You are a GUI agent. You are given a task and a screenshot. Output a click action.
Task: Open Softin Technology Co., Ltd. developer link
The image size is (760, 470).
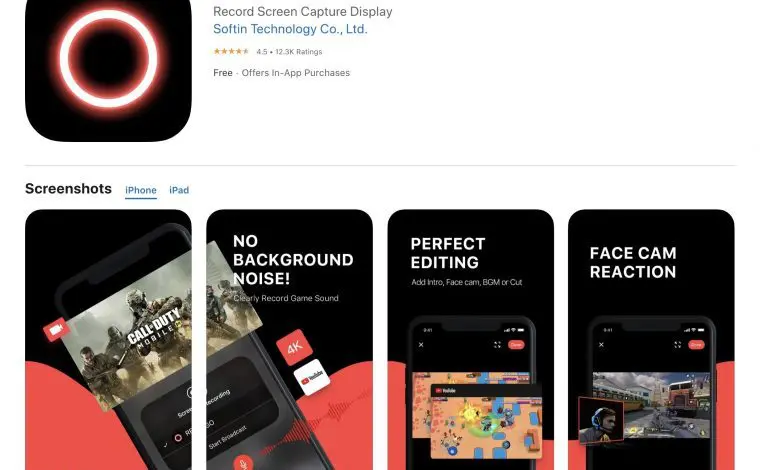290,29
